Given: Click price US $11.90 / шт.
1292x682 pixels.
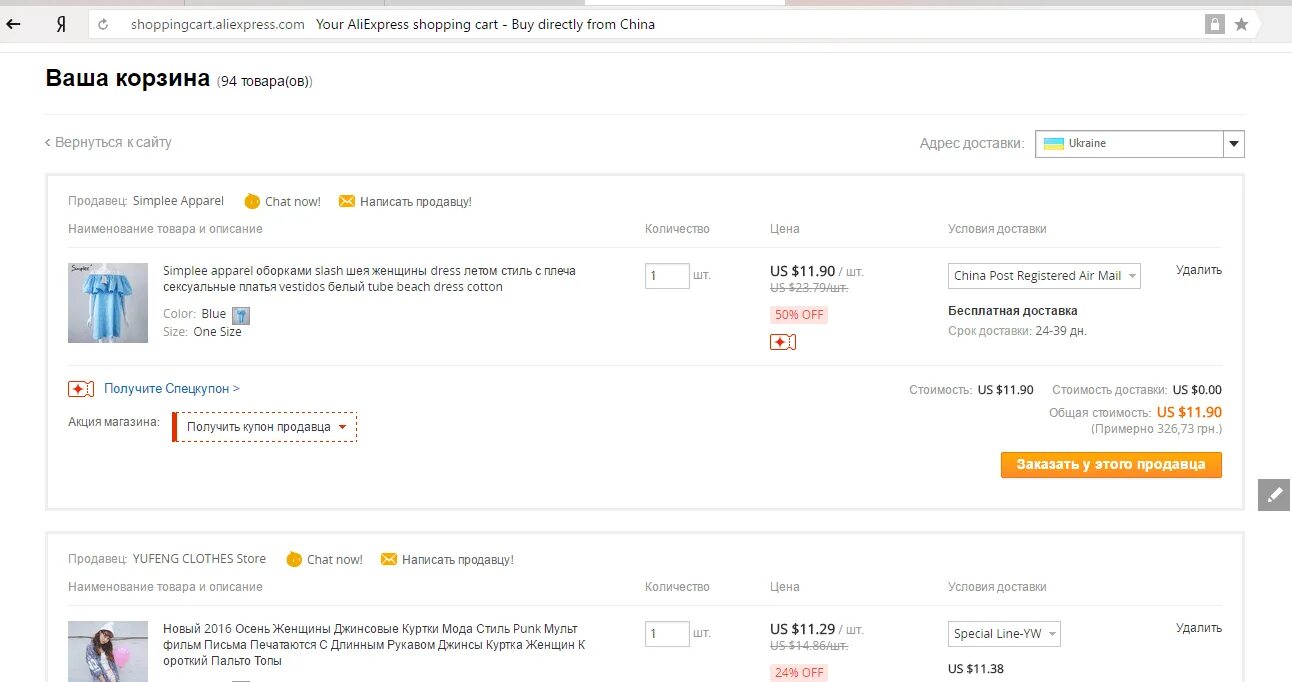Looking at the screenshot, I should tap(816, 271).
